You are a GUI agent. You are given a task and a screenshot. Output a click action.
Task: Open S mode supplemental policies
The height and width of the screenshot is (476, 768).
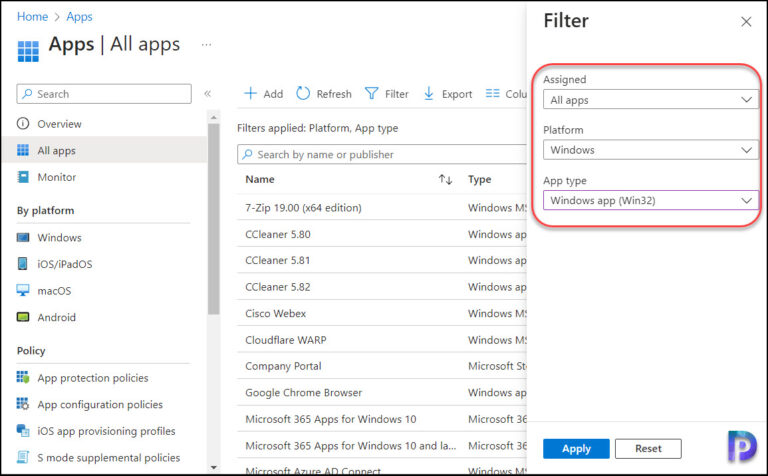tap(109, 457)
